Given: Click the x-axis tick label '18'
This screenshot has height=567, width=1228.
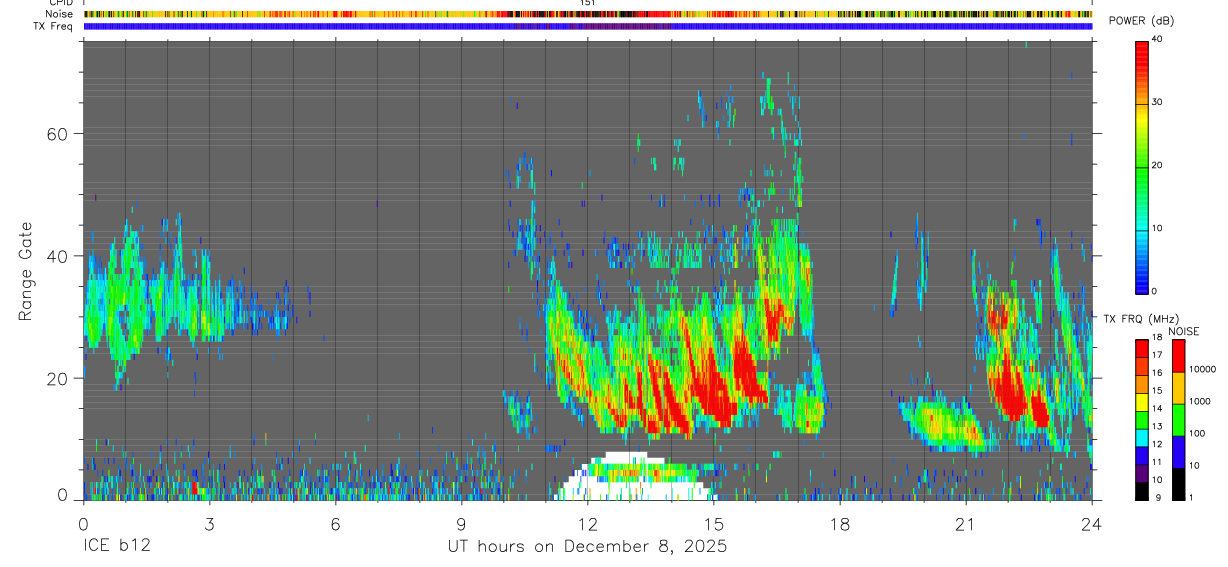Looking at the screenshot, I should 839,523.
